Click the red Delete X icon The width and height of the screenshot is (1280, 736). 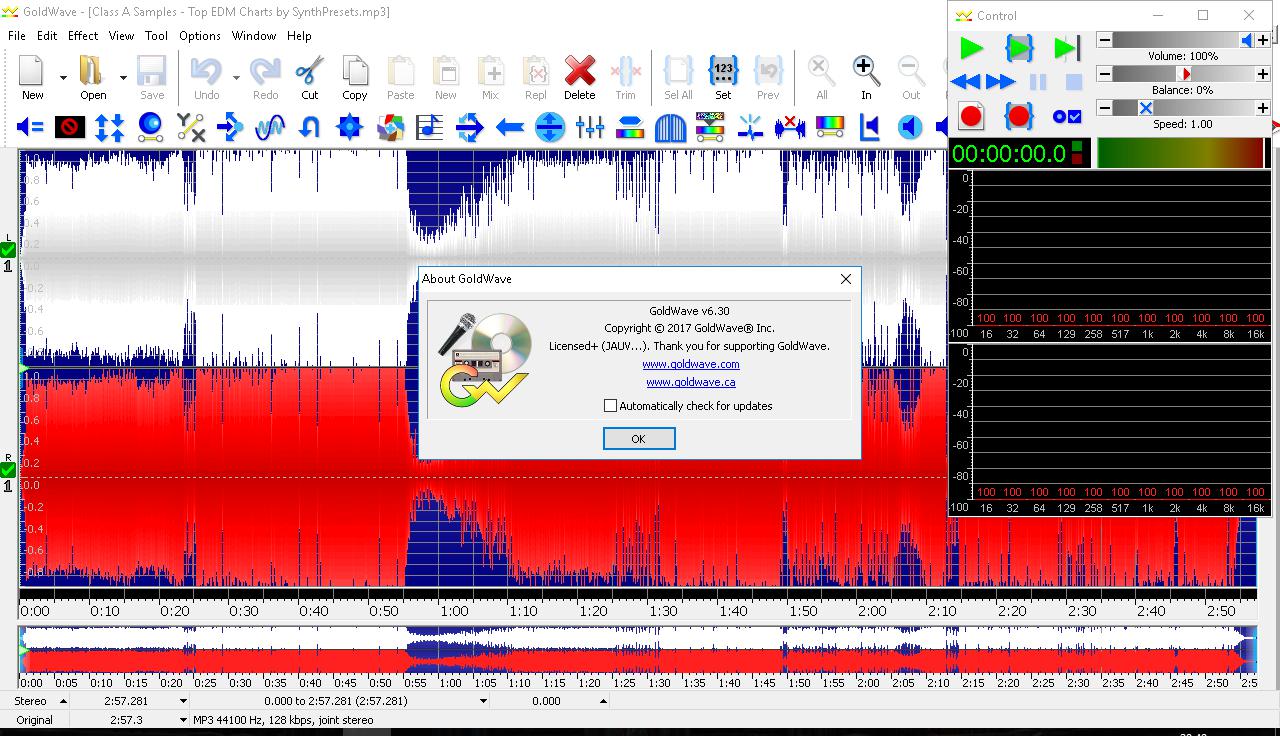click(579, 71)
